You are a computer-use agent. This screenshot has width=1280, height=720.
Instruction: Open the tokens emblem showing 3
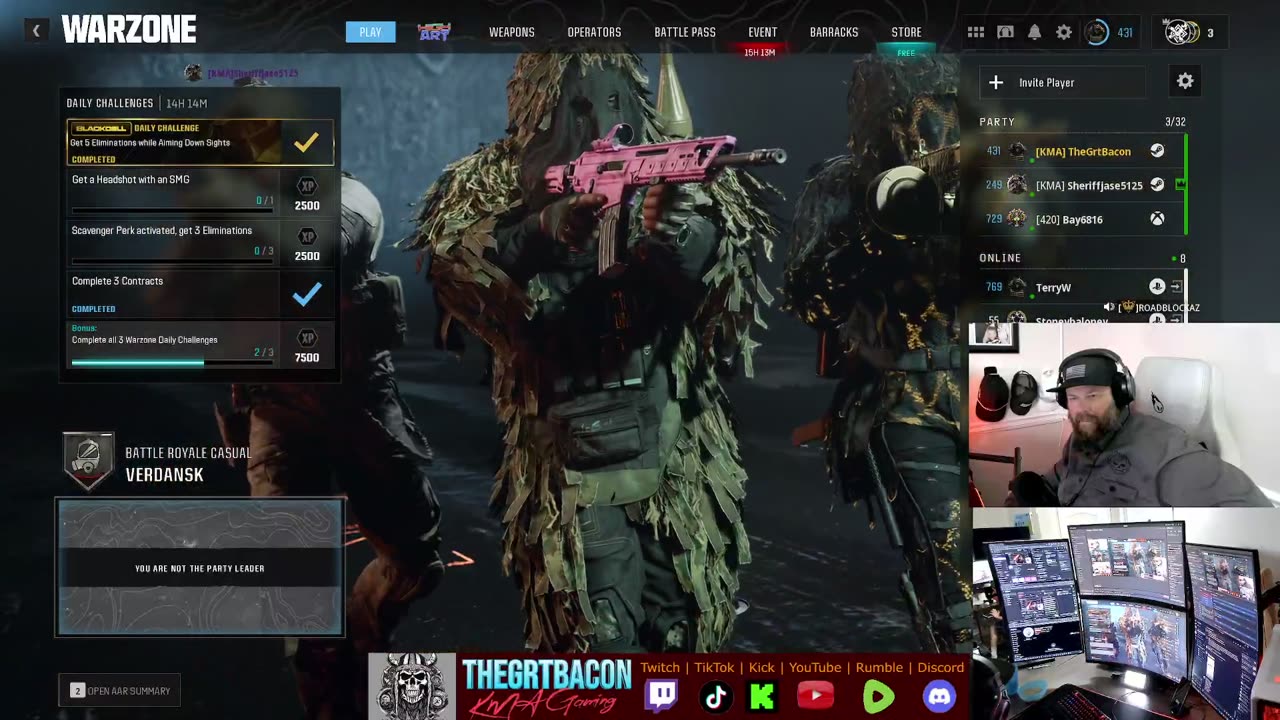[x=1182, y=32]
